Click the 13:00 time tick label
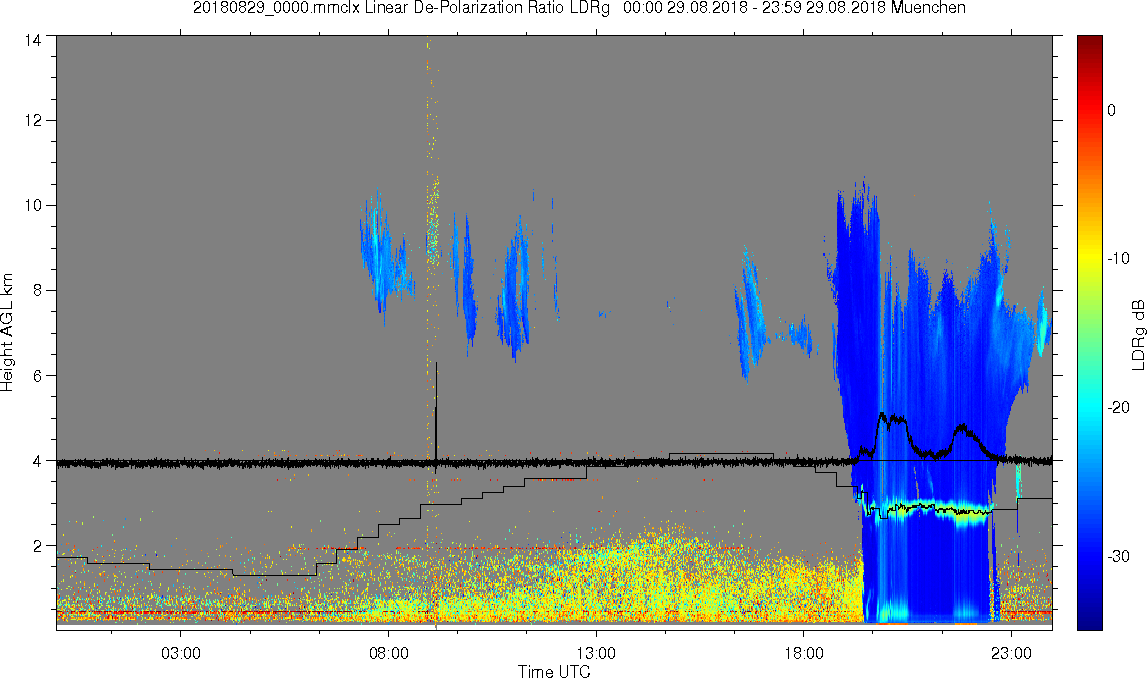Screen dimensions: 1147x678 pos(596,653)
